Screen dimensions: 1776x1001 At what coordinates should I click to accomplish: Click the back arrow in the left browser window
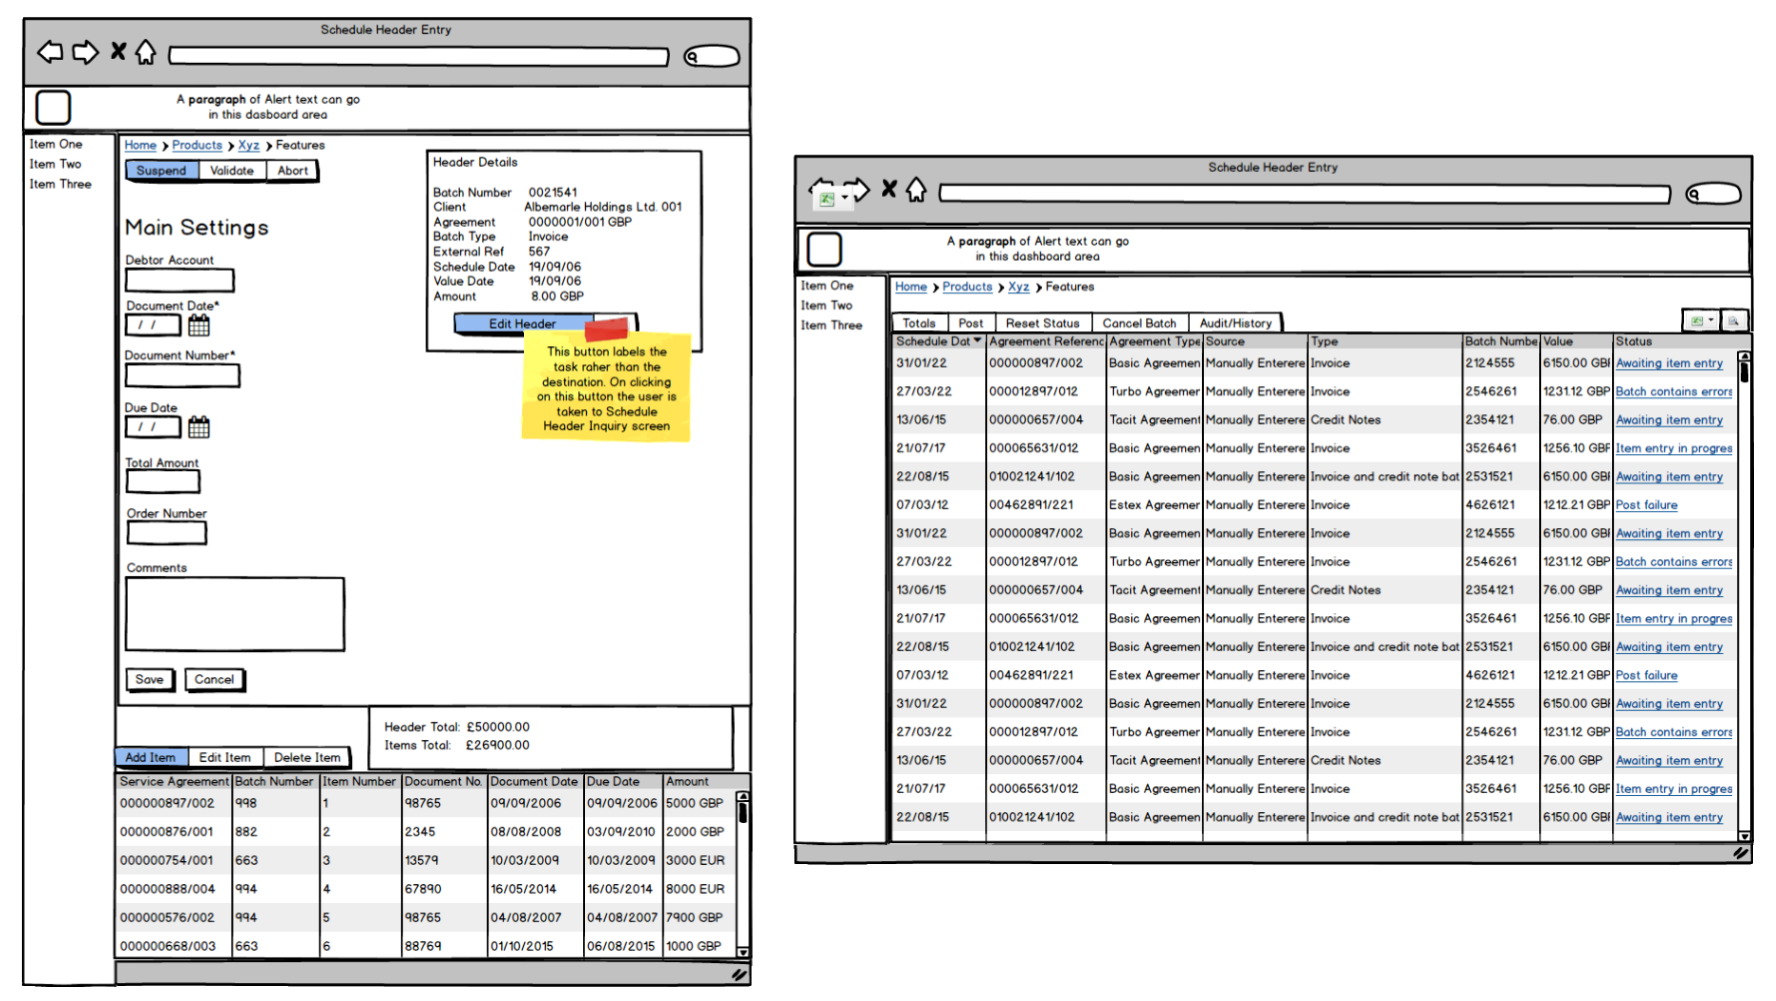click(50, 52)
